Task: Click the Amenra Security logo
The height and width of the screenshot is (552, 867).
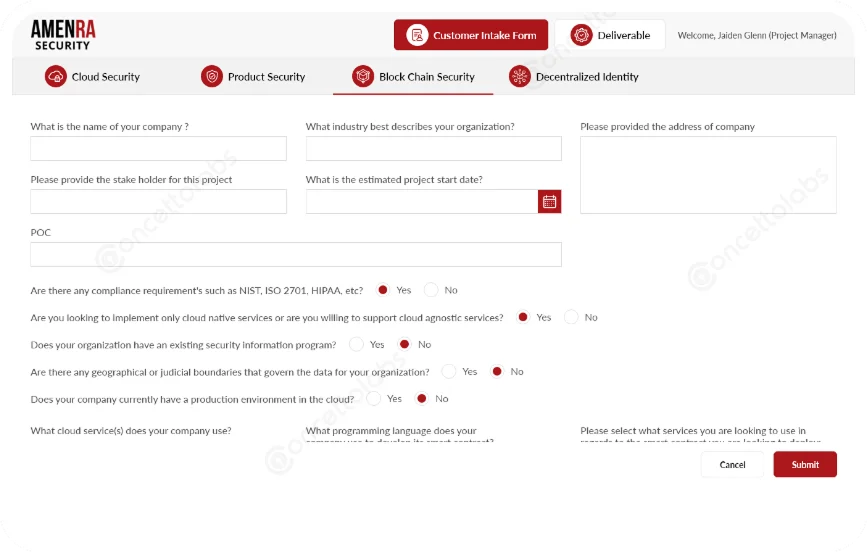Action: pyautogui.click(x=63, y=34)
